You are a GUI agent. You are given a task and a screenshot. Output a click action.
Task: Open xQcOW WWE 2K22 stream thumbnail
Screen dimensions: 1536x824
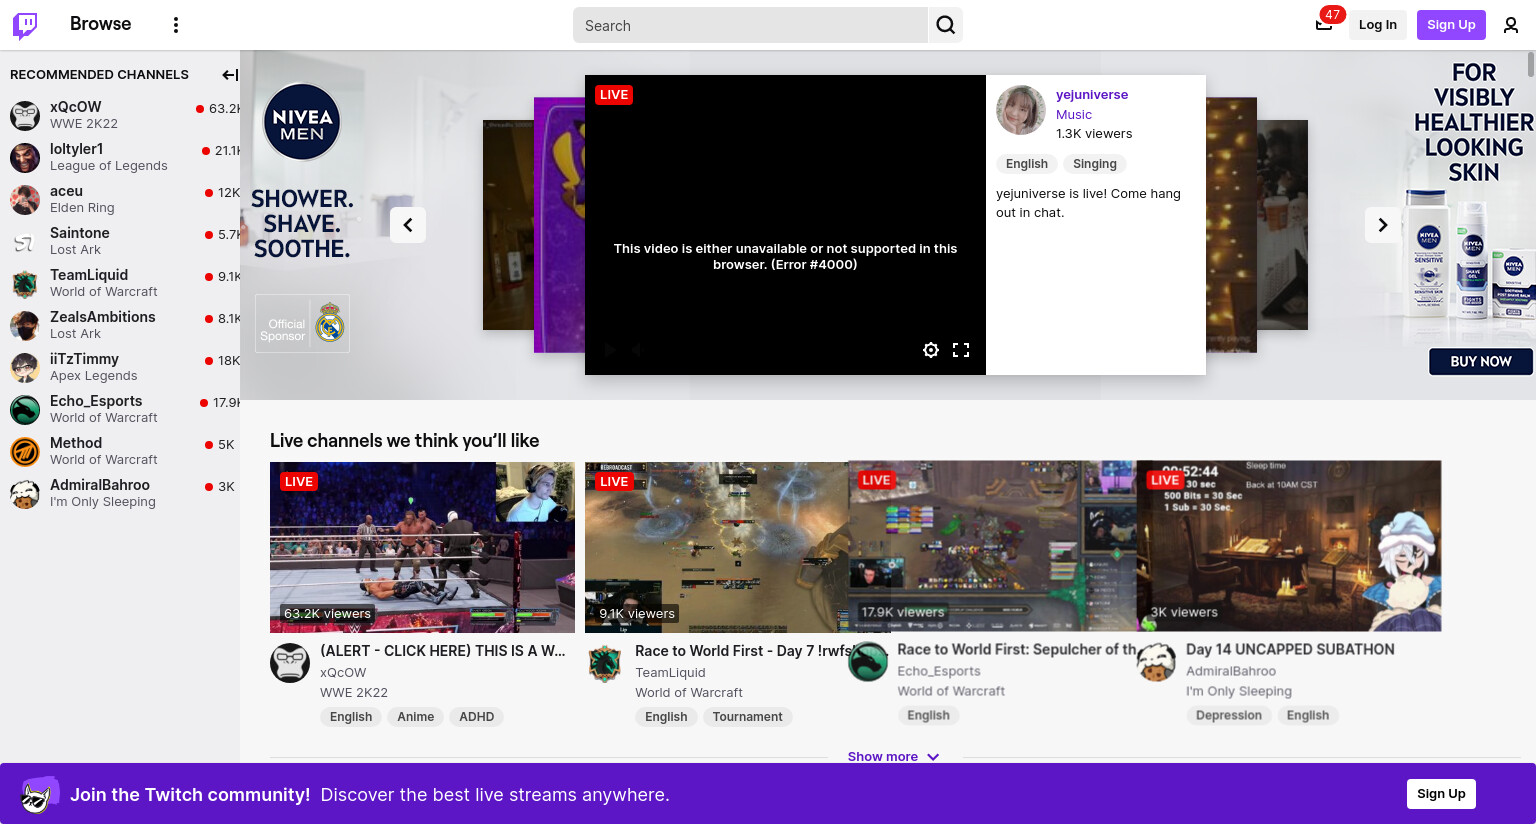[x=422, y=547]
